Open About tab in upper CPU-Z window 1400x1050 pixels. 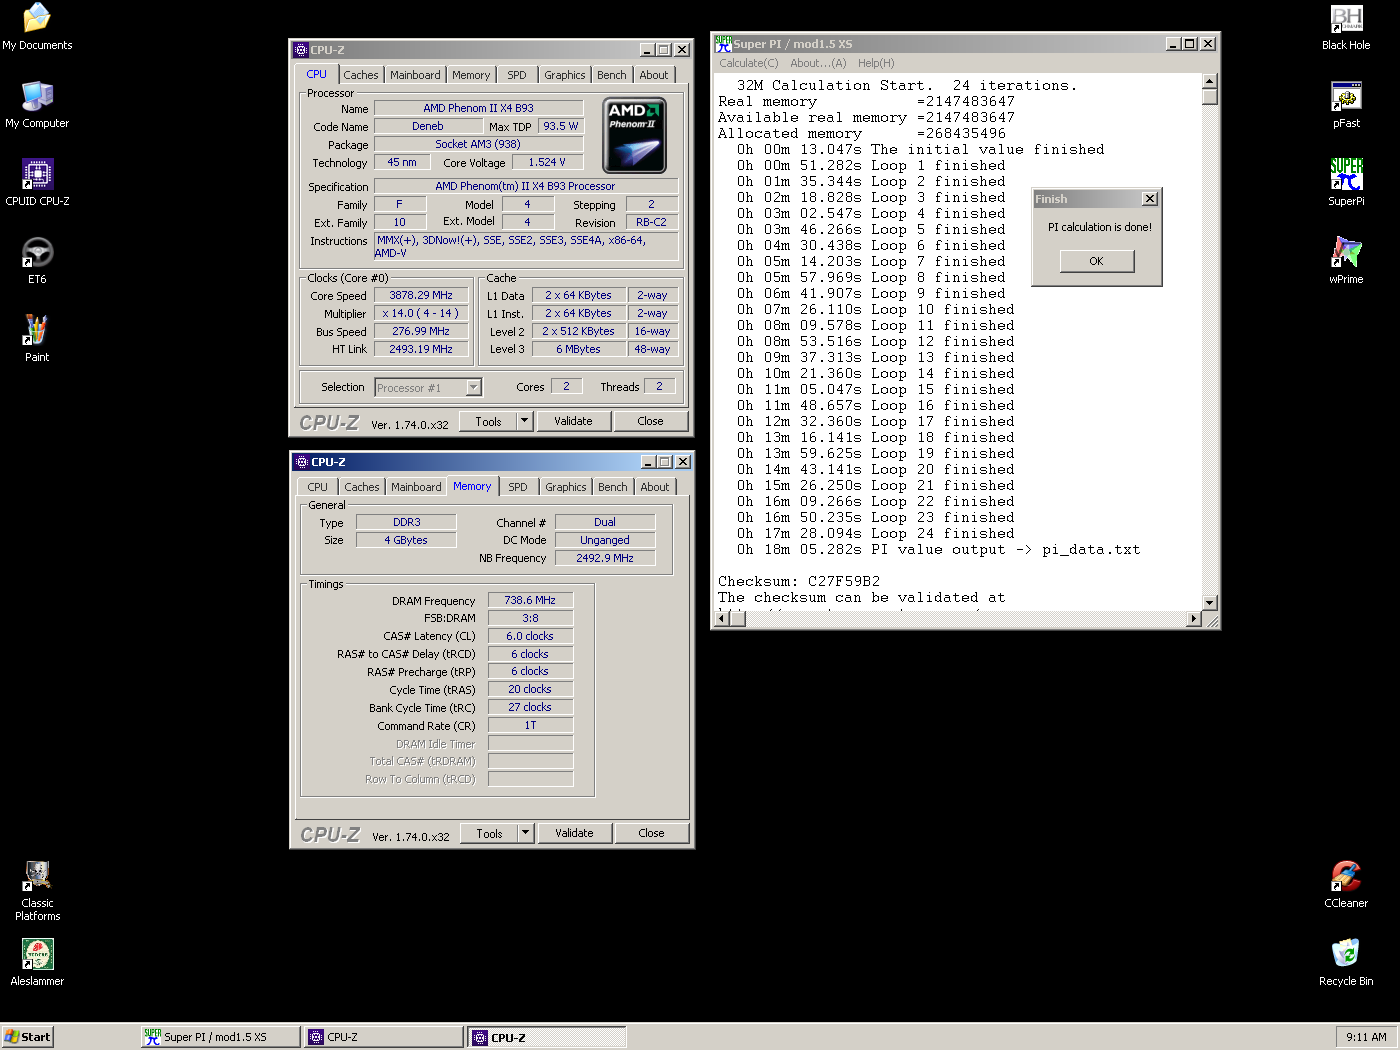654,75
